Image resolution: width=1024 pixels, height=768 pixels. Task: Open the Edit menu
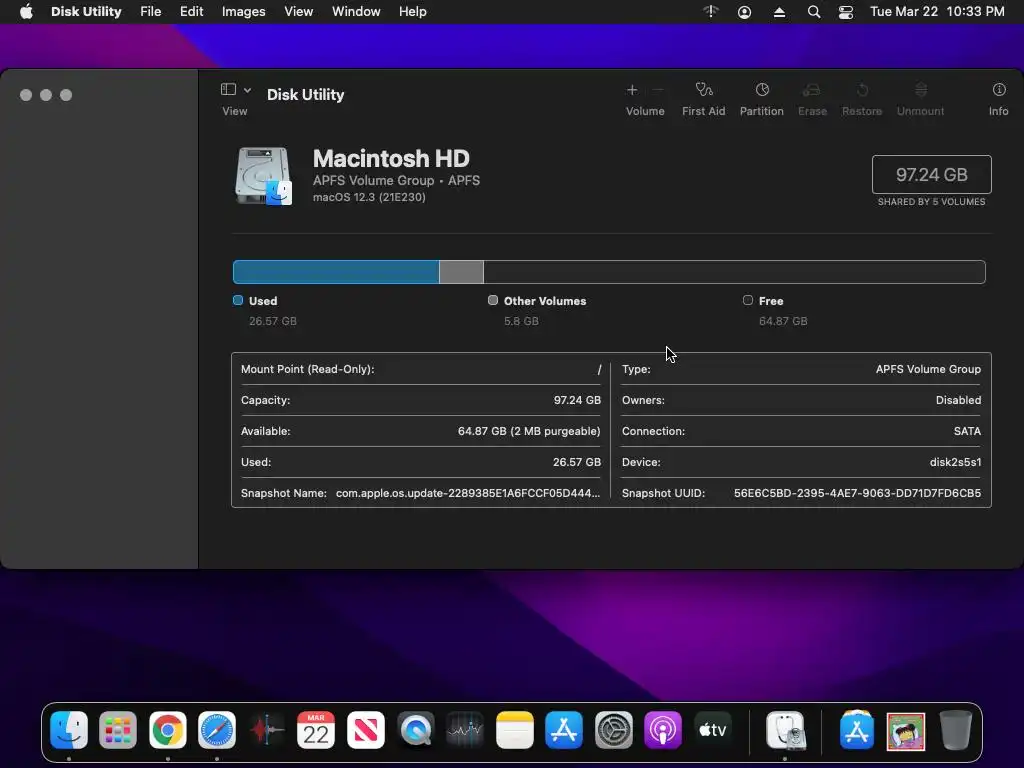pyautogui.click(x=191, y=12)
